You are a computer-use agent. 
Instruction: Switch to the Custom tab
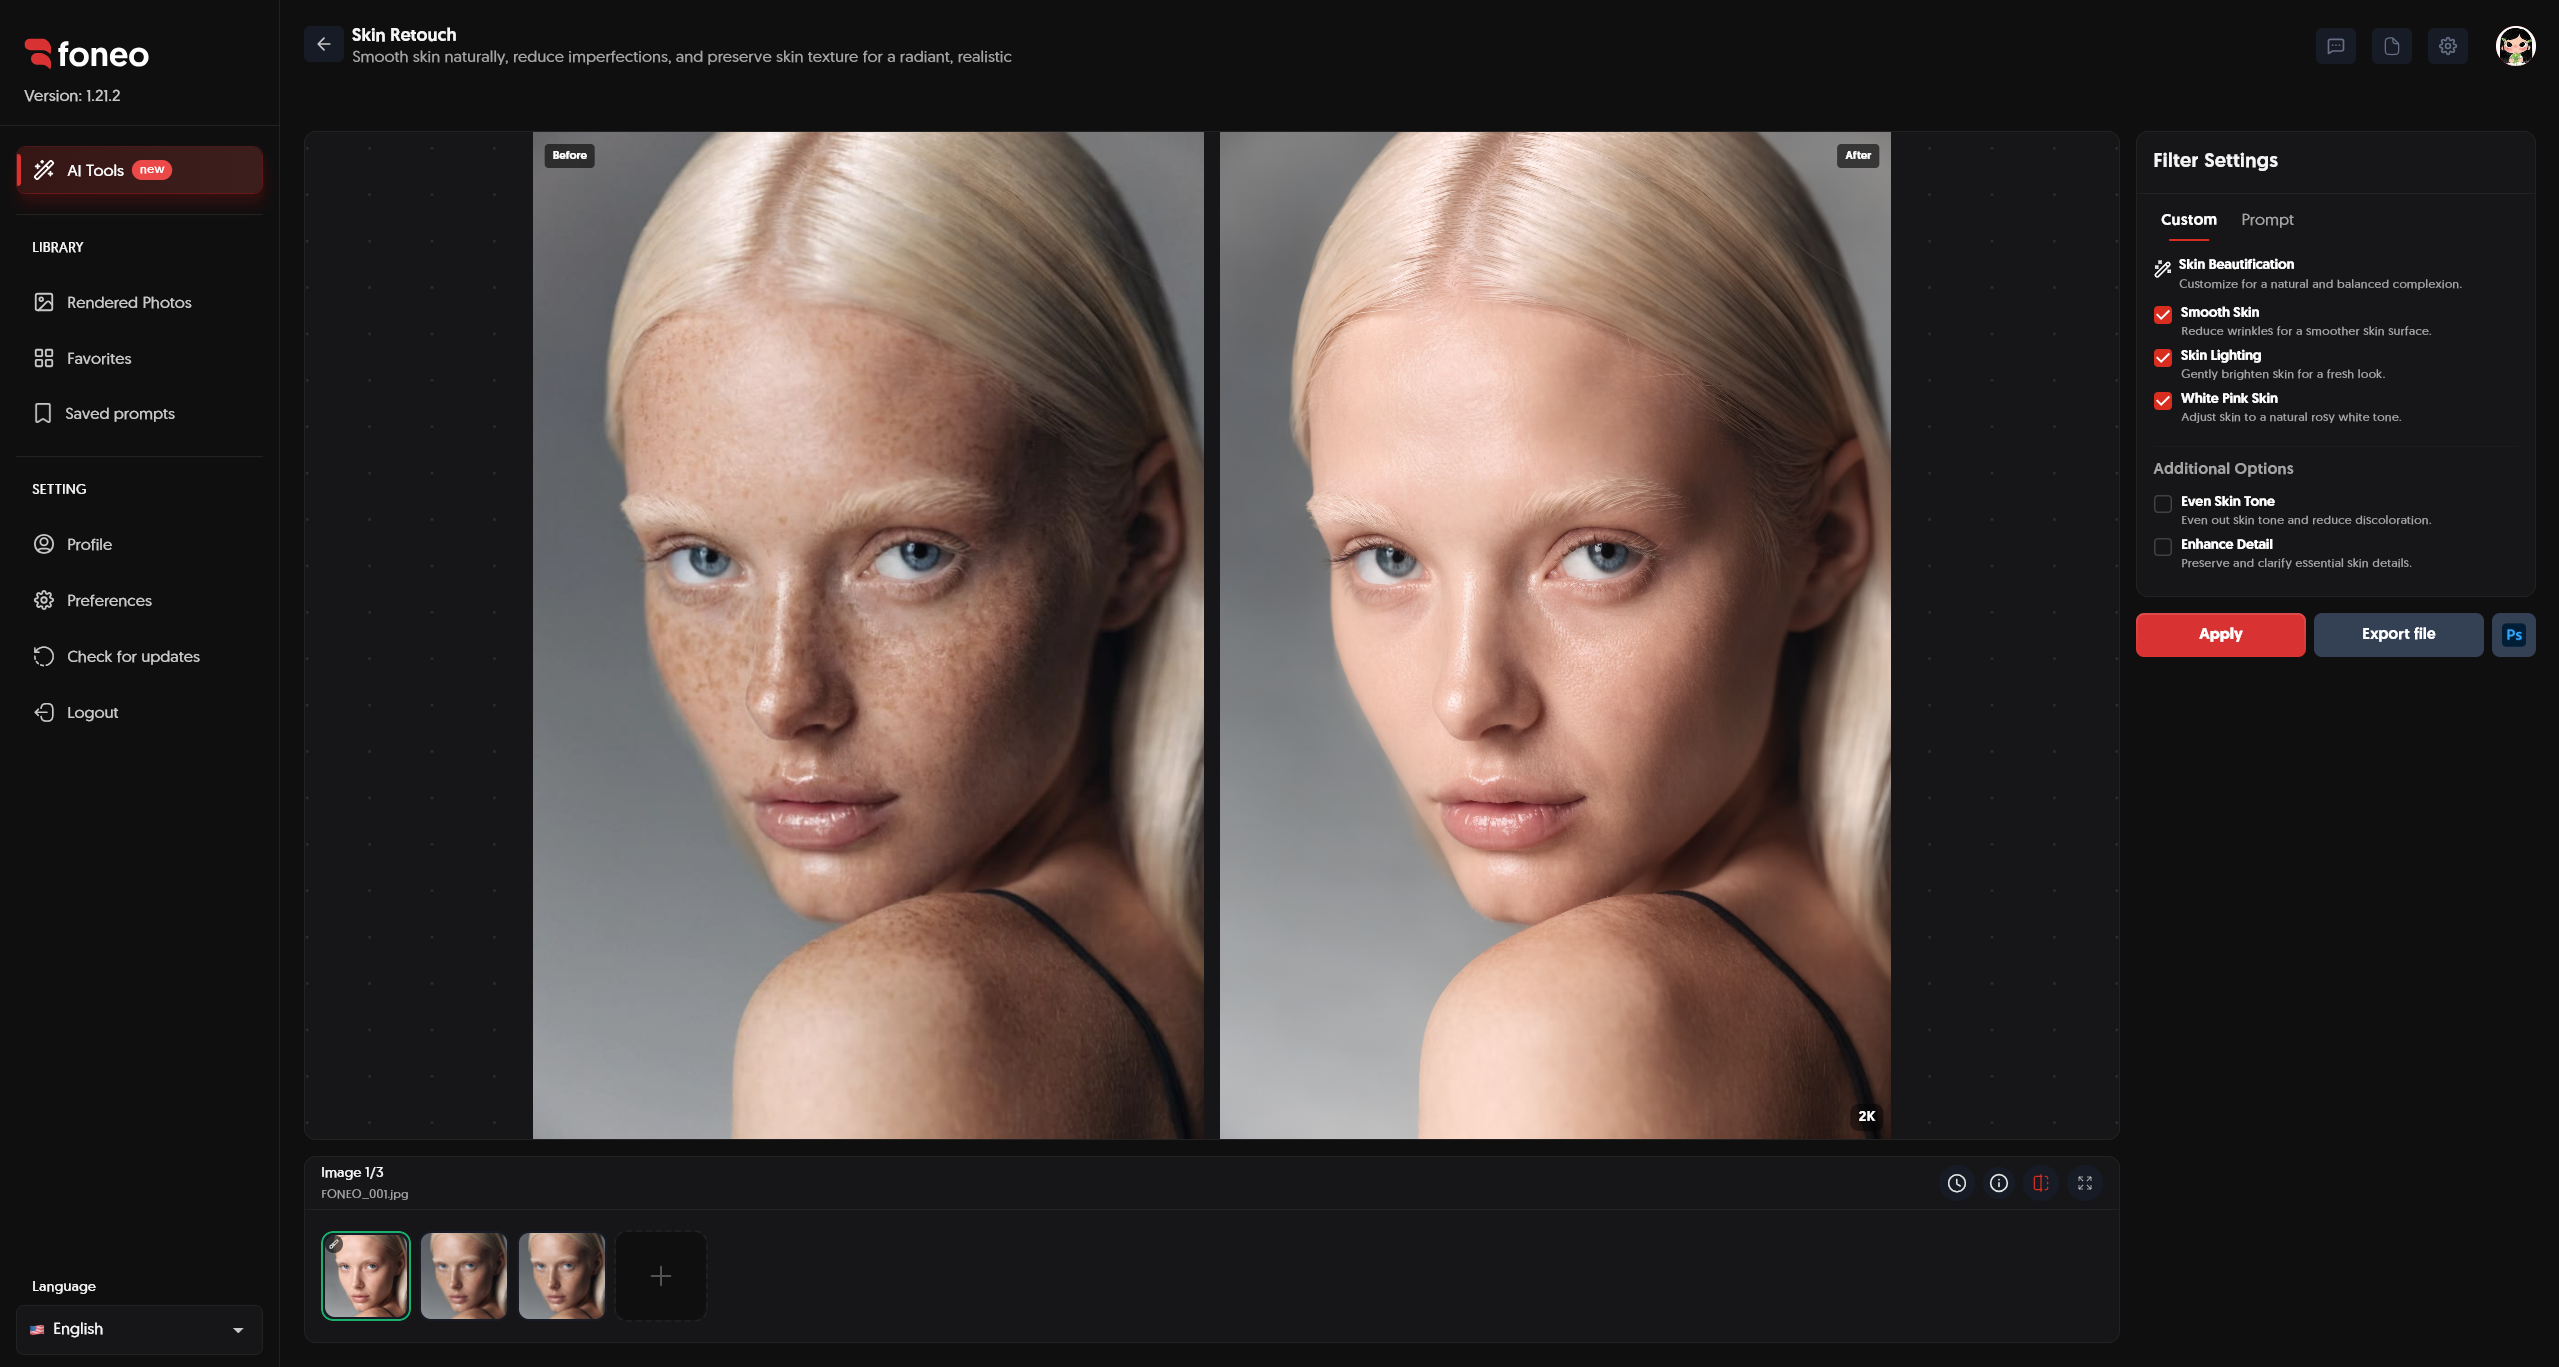pos(2188,220)
